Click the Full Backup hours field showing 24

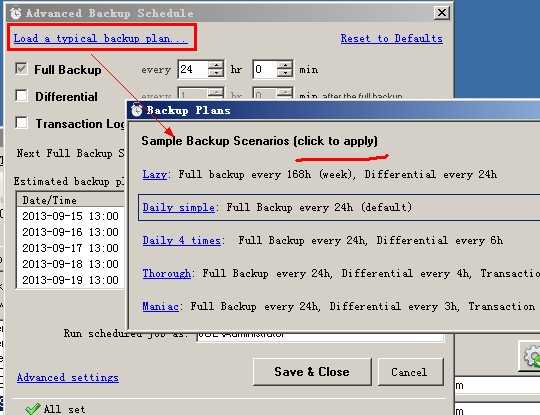193,69
